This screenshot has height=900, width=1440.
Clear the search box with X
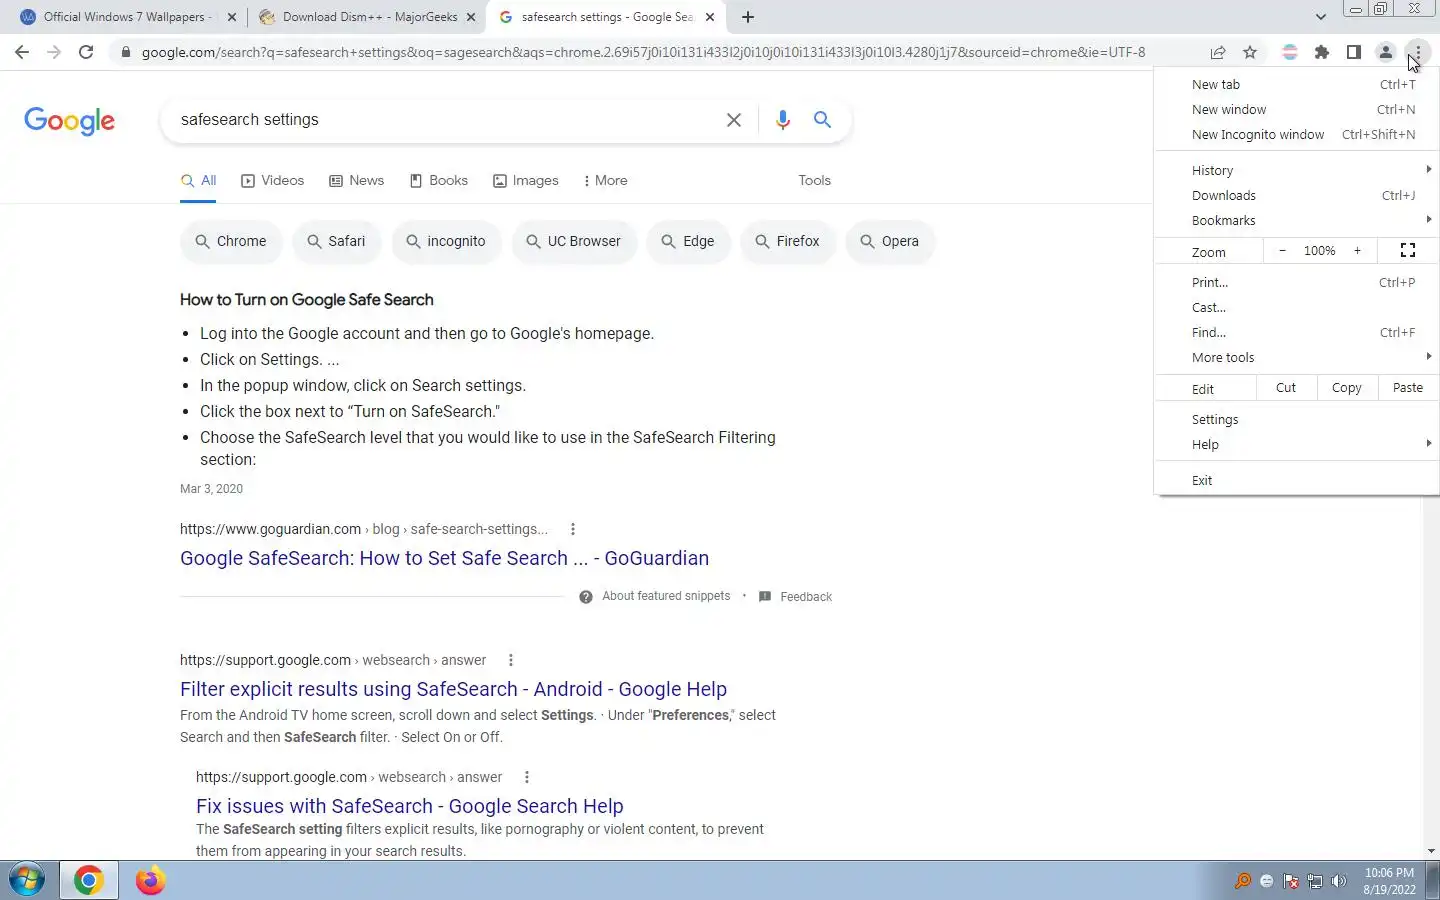734,120
